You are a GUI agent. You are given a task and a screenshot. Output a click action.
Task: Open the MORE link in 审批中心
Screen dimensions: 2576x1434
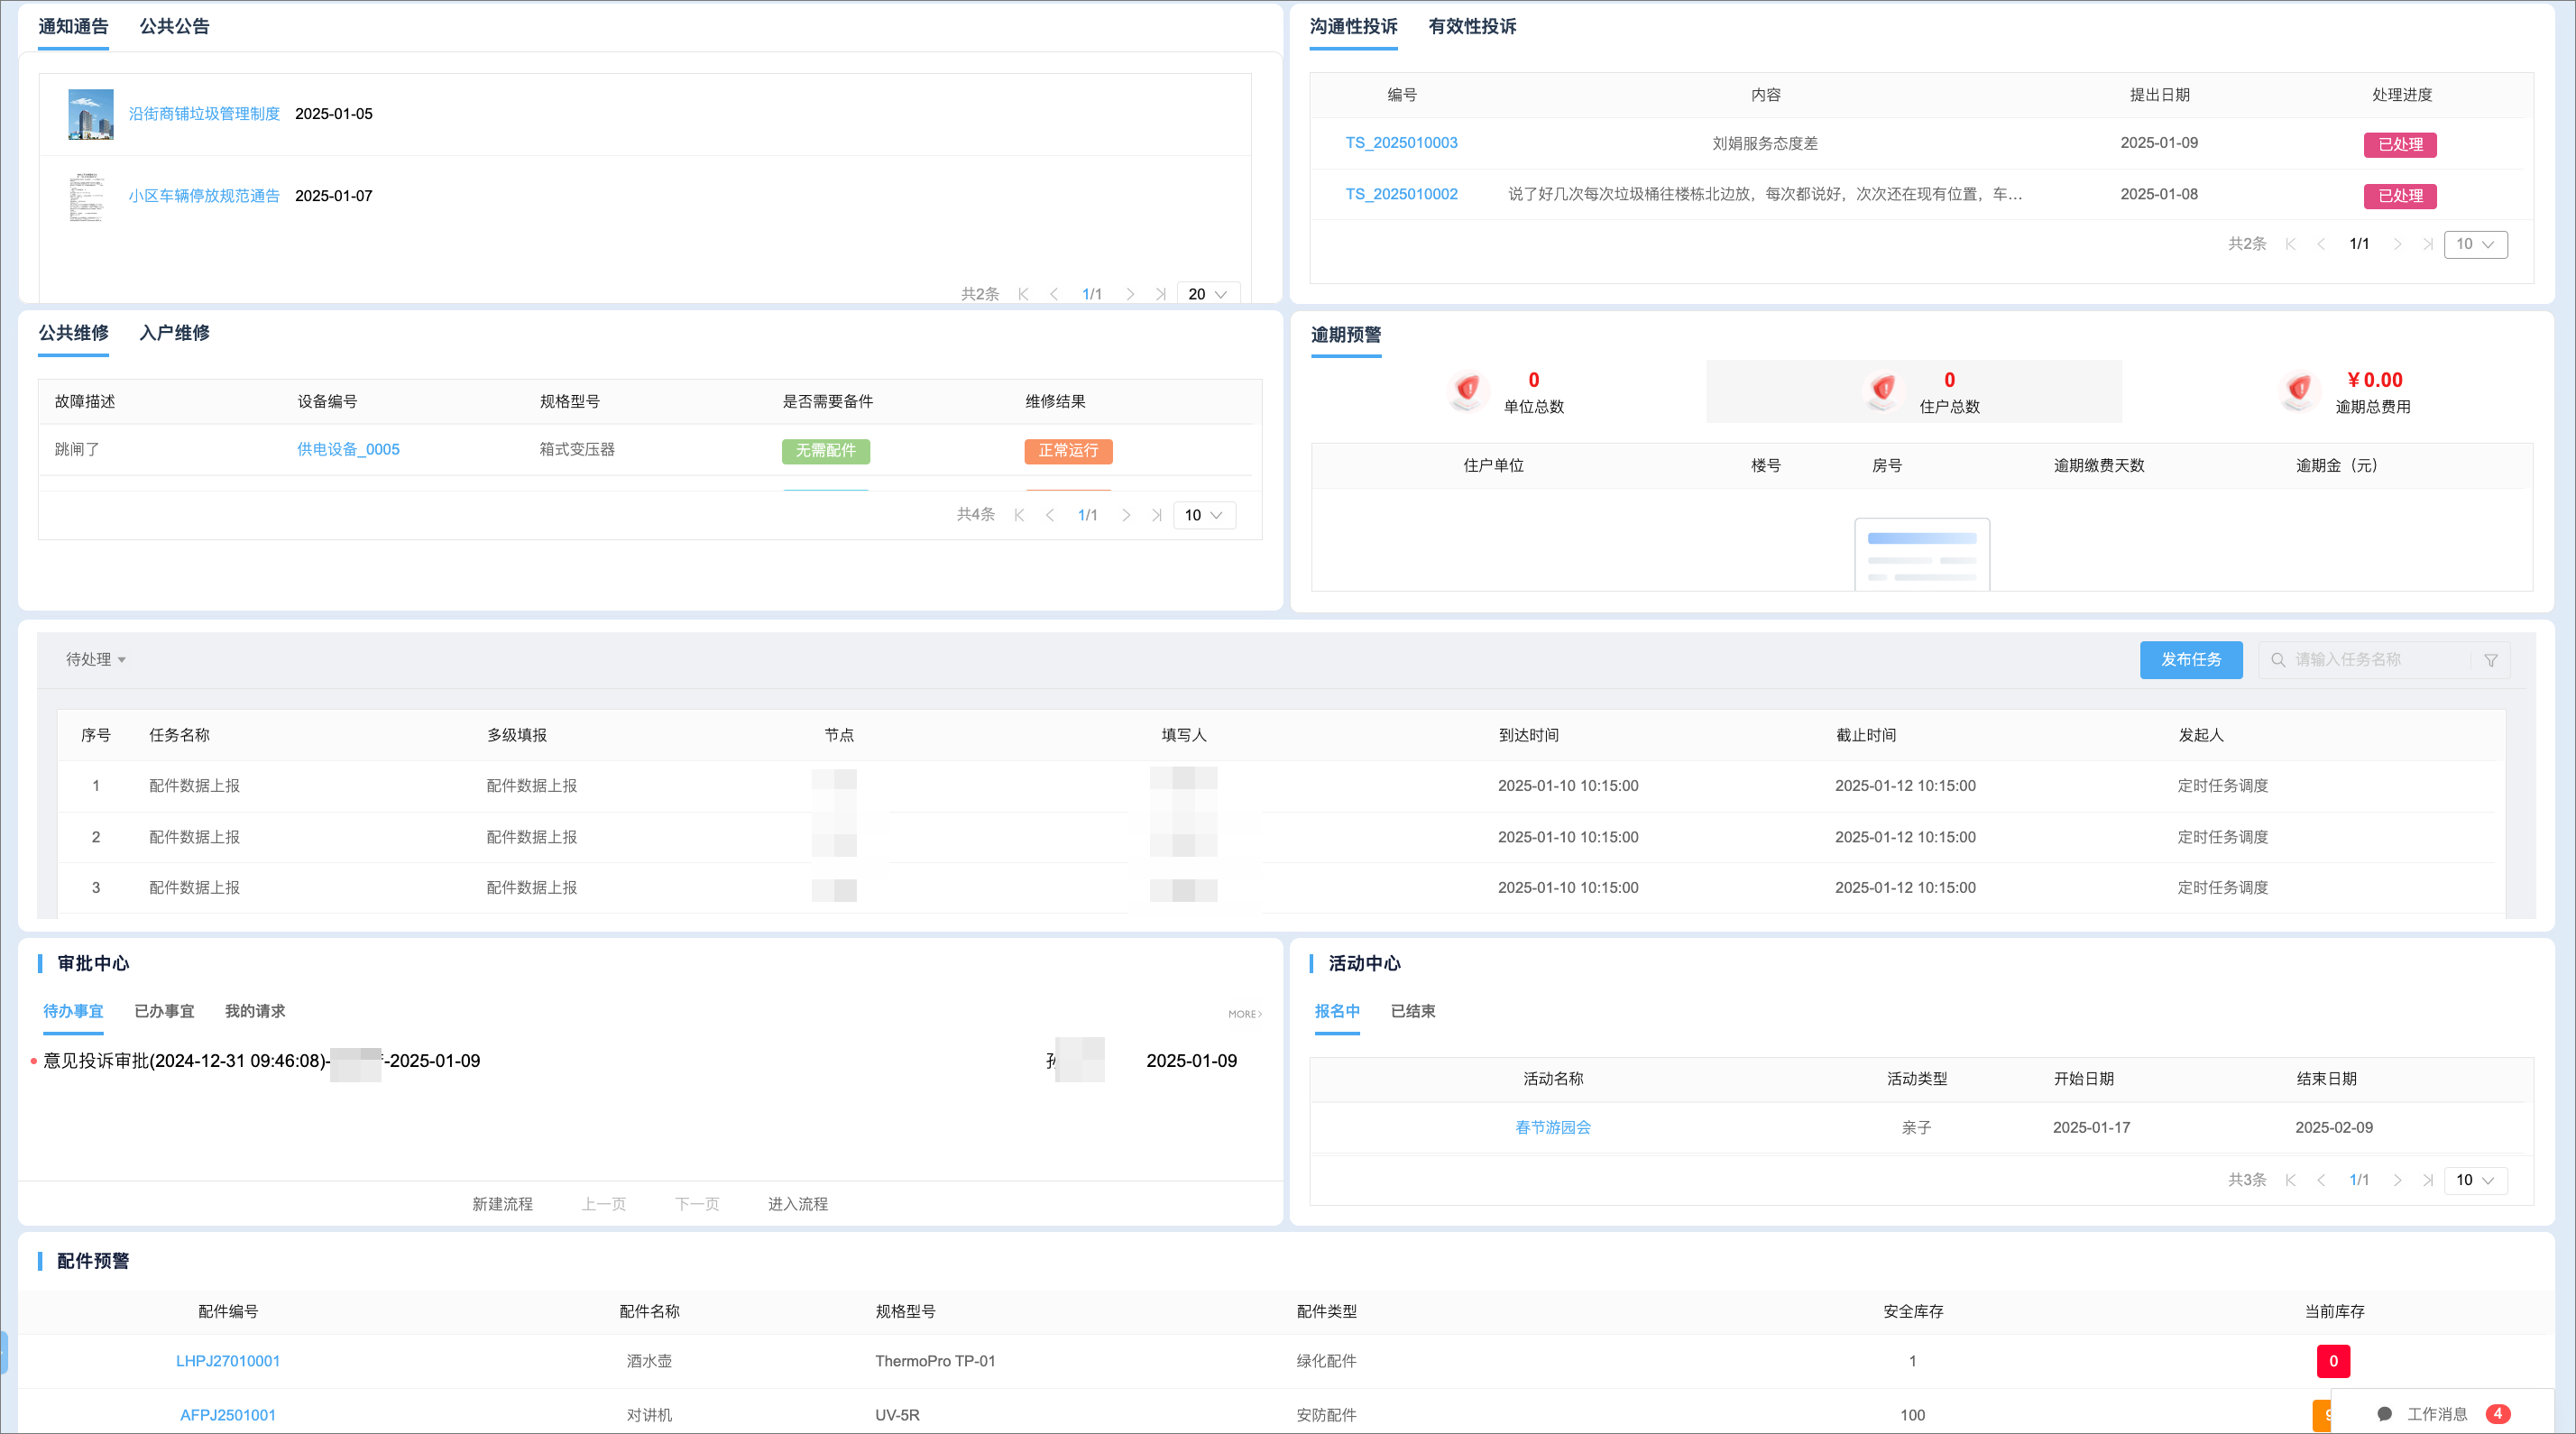coord(1245,1014)
